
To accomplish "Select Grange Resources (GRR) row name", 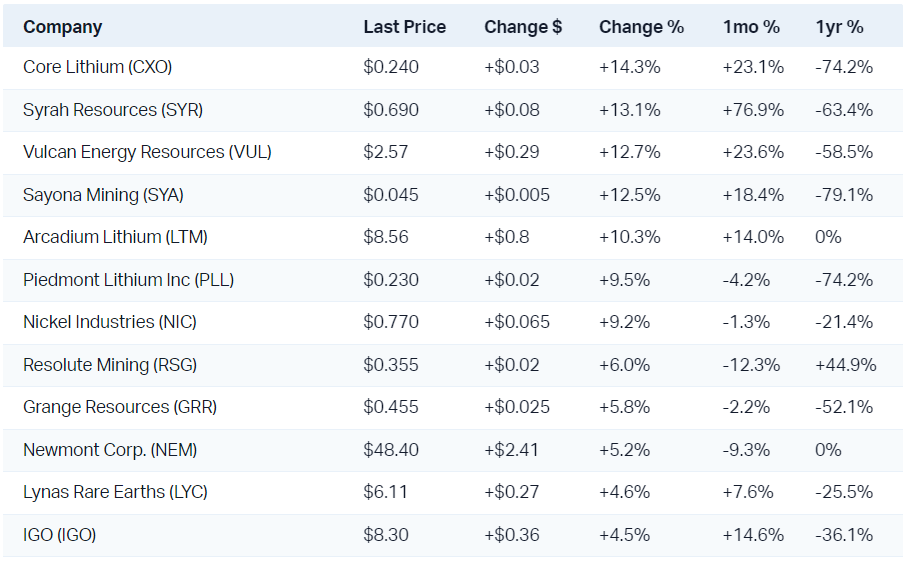I will pyautogui.click(x=120, y=407).
